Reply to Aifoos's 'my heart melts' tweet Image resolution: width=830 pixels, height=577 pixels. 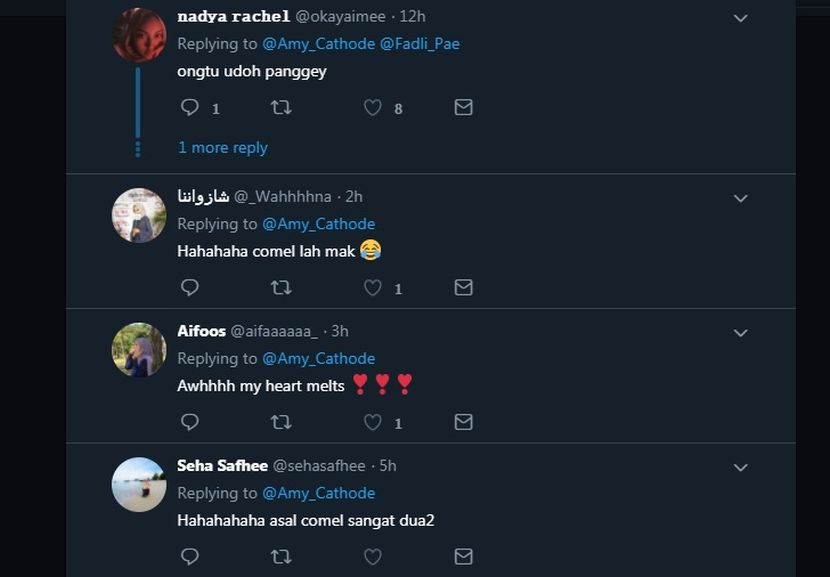pos(189,422)
